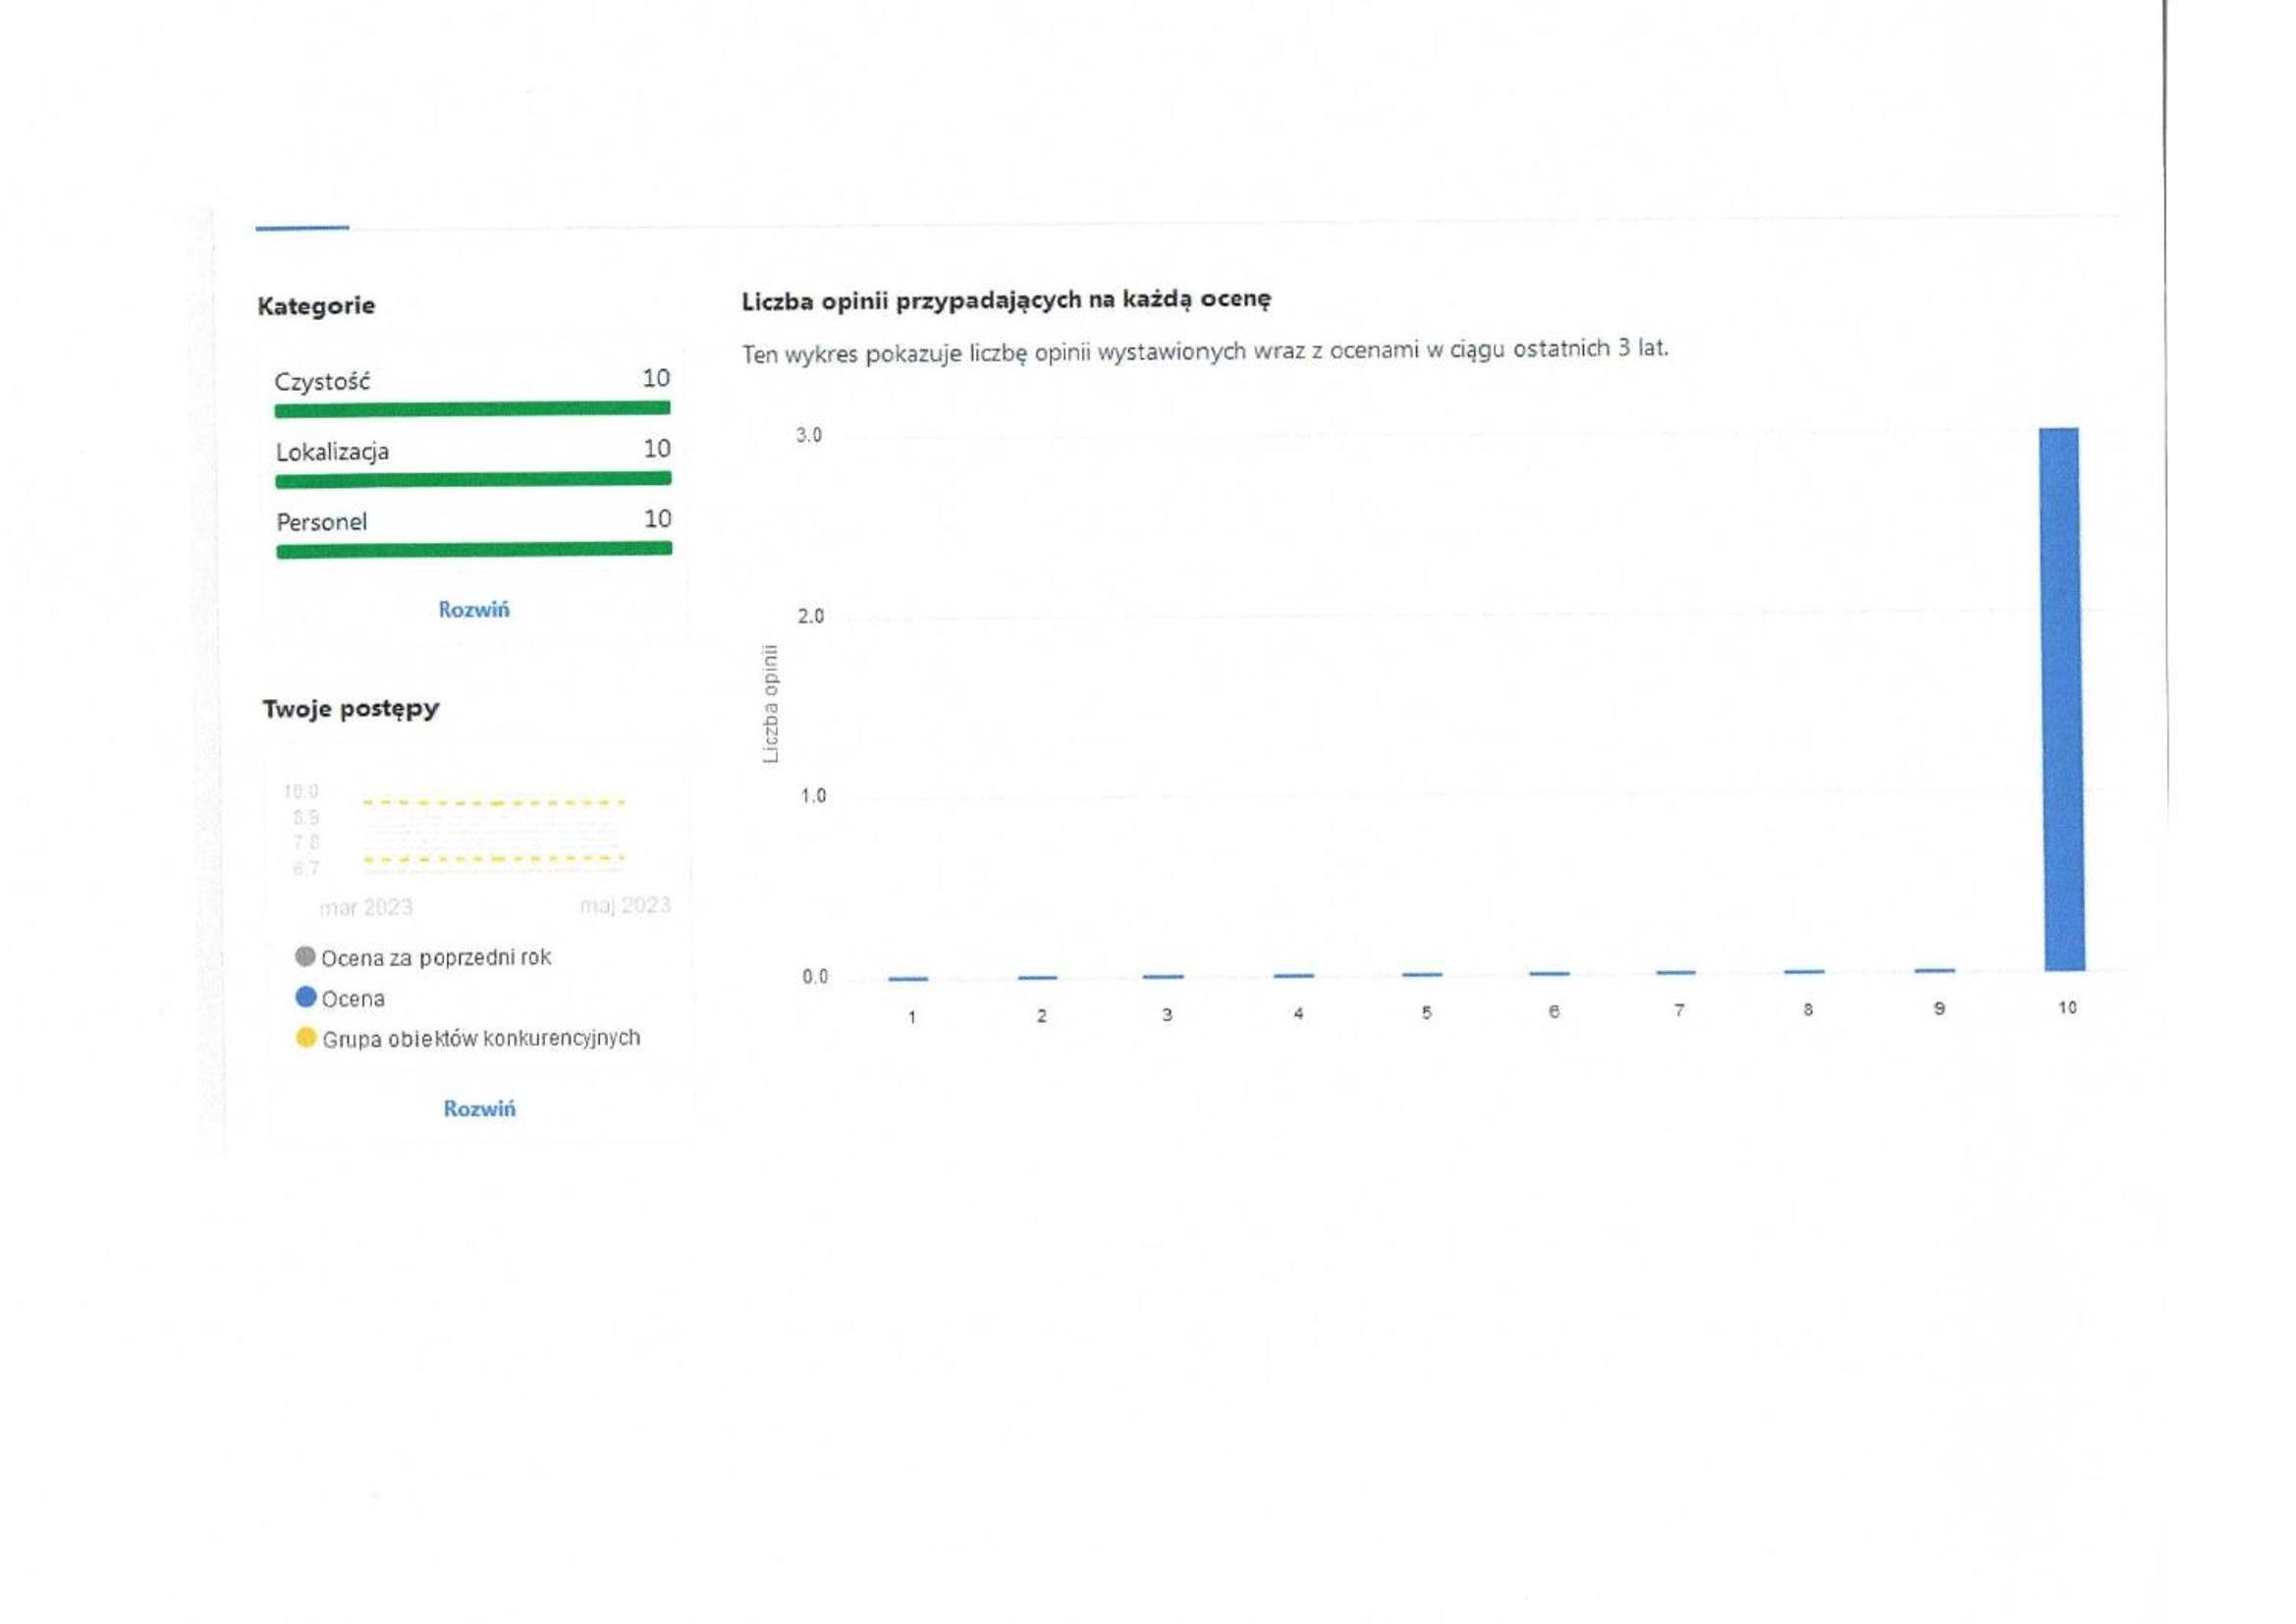
Task: Click the 2.0 value on the chart axis
Action: coord(811,616)
